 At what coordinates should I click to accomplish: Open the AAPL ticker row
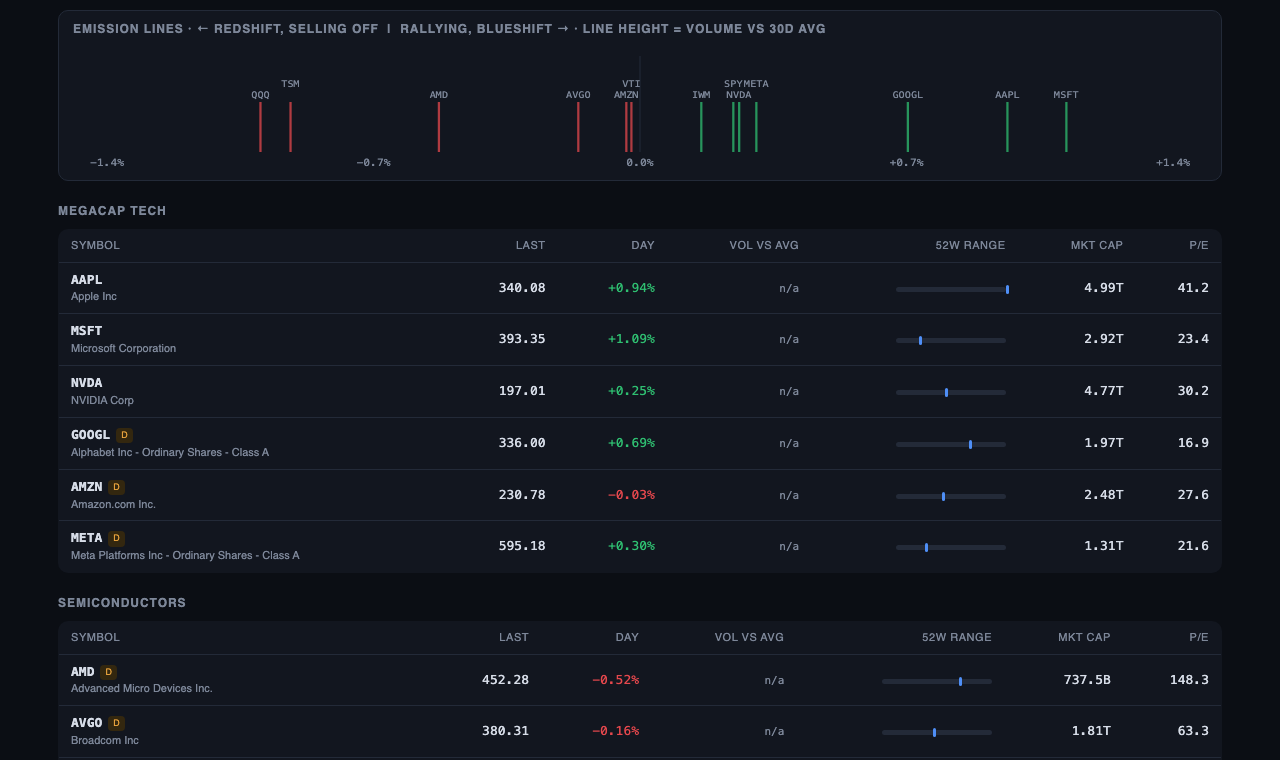[640, 288]
